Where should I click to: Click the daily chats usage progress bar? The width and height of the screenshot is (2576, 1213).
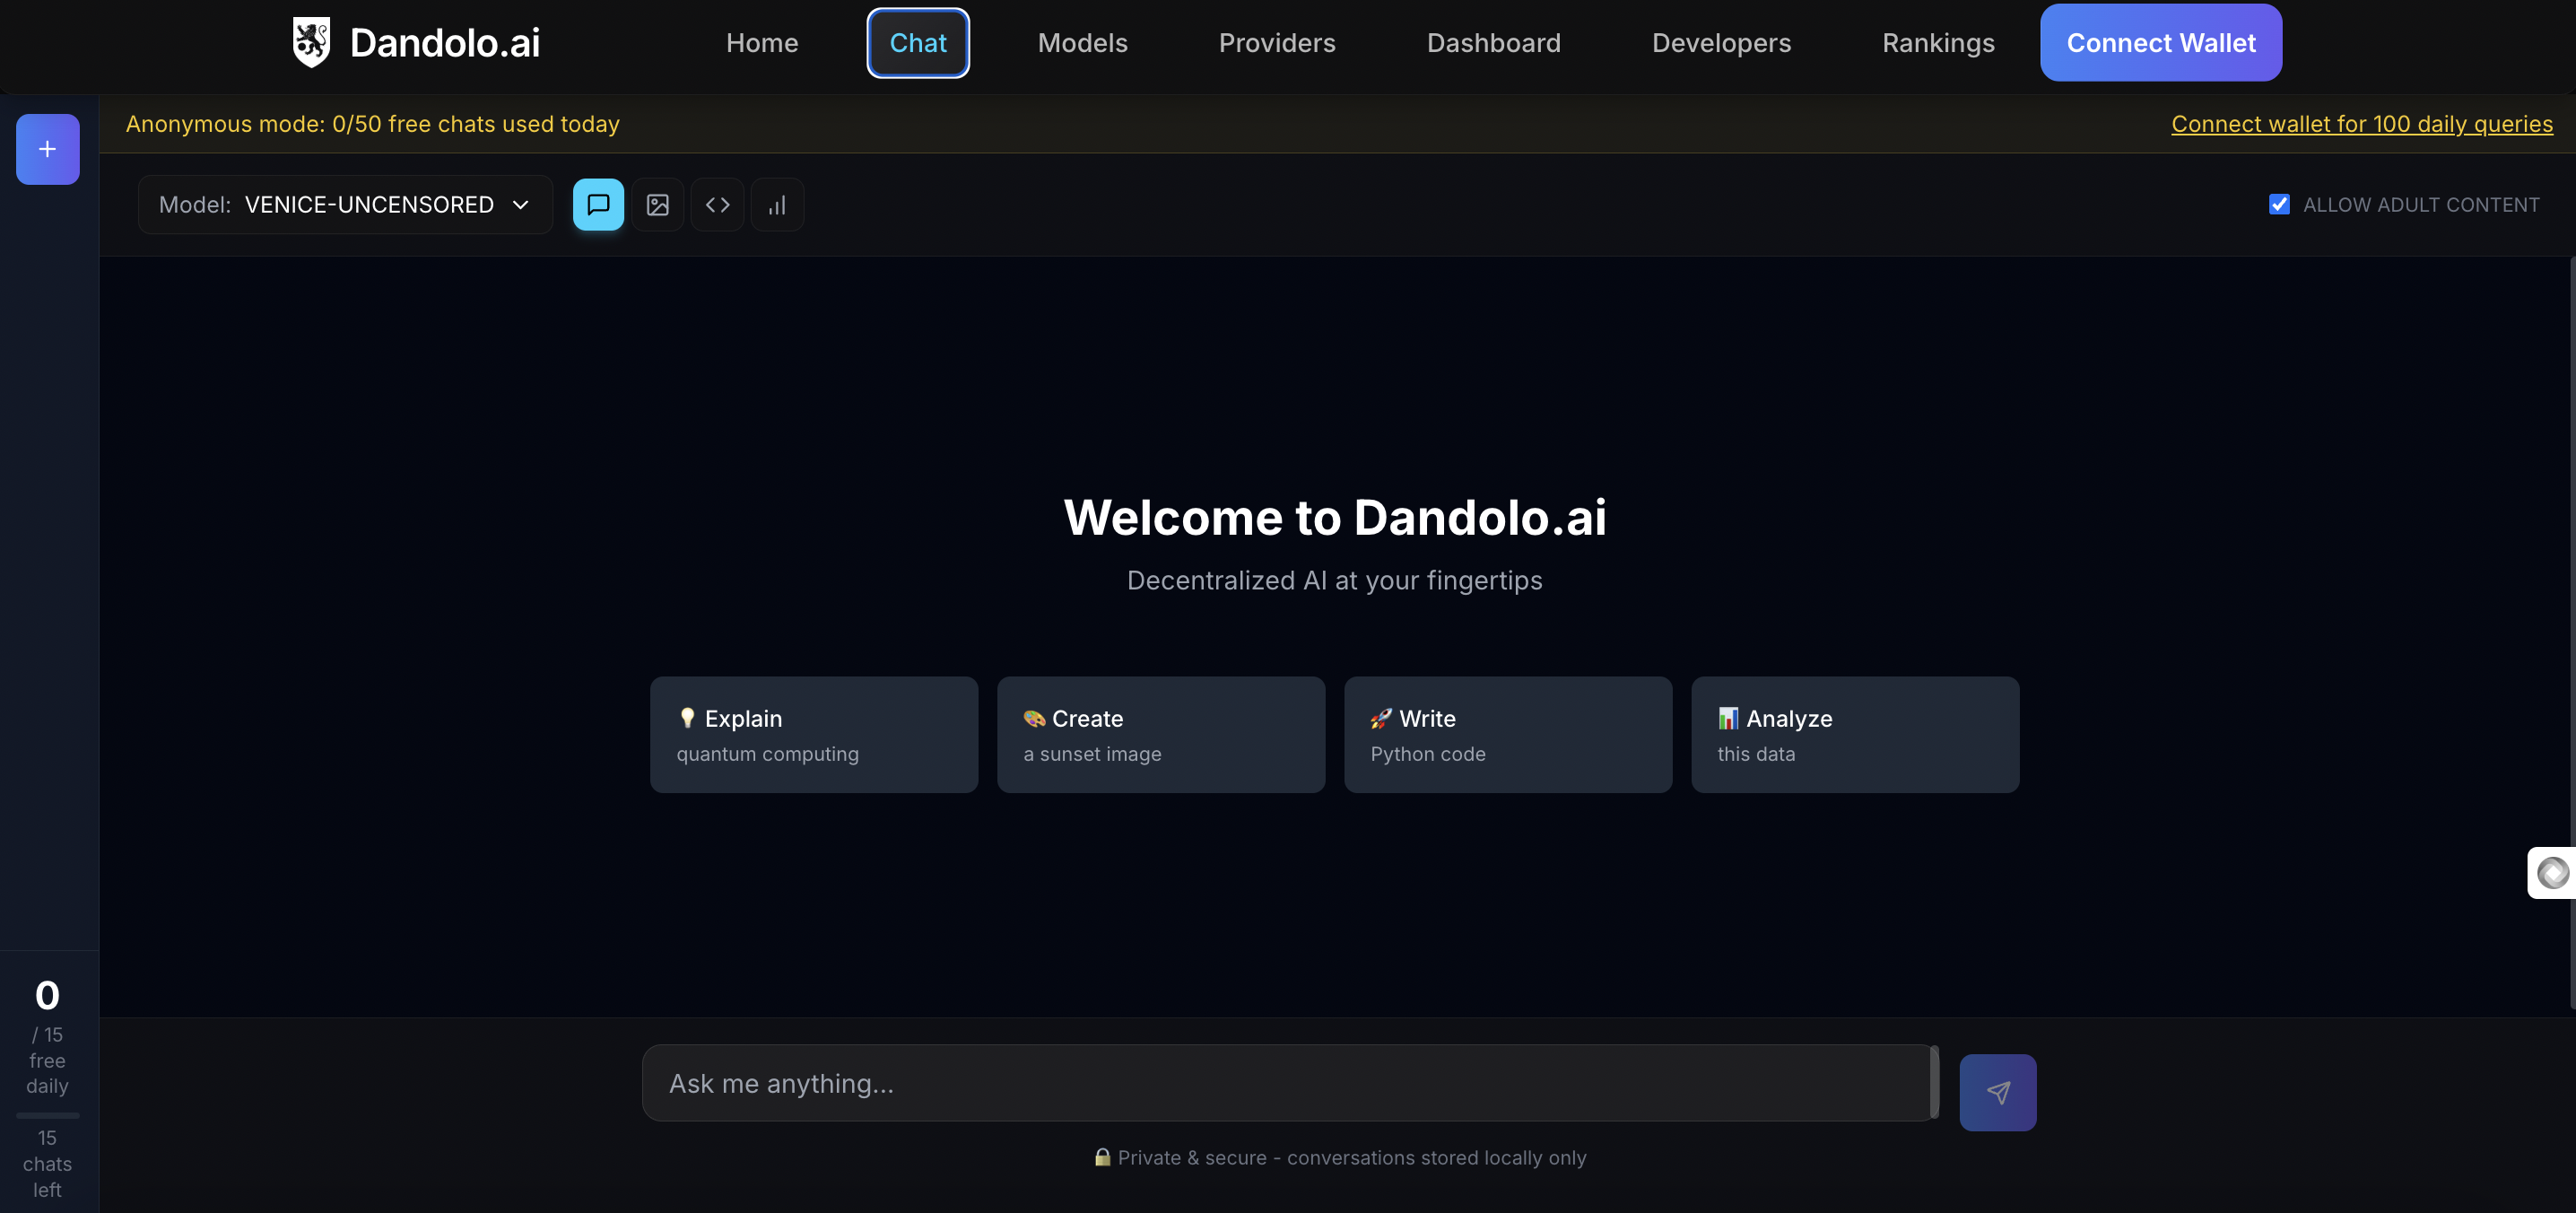click(x=47, y=1115)
